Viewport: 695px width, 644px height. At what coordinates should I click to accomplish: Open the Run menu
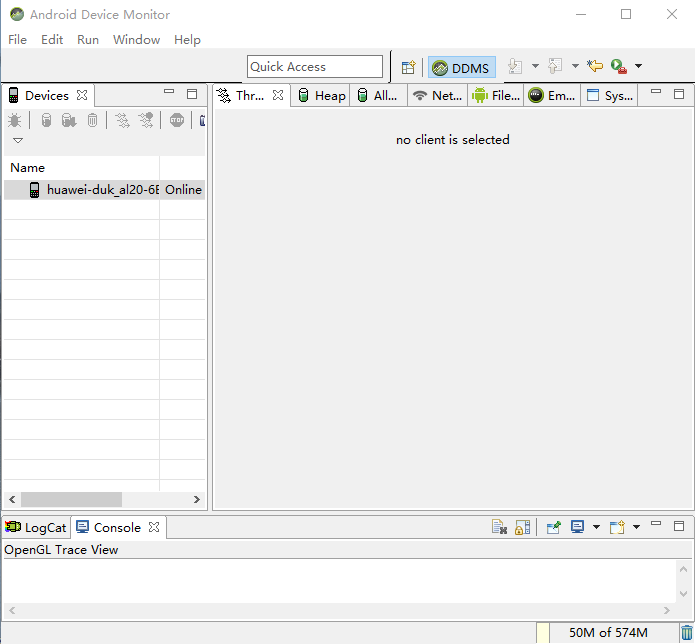pos(88,39)
